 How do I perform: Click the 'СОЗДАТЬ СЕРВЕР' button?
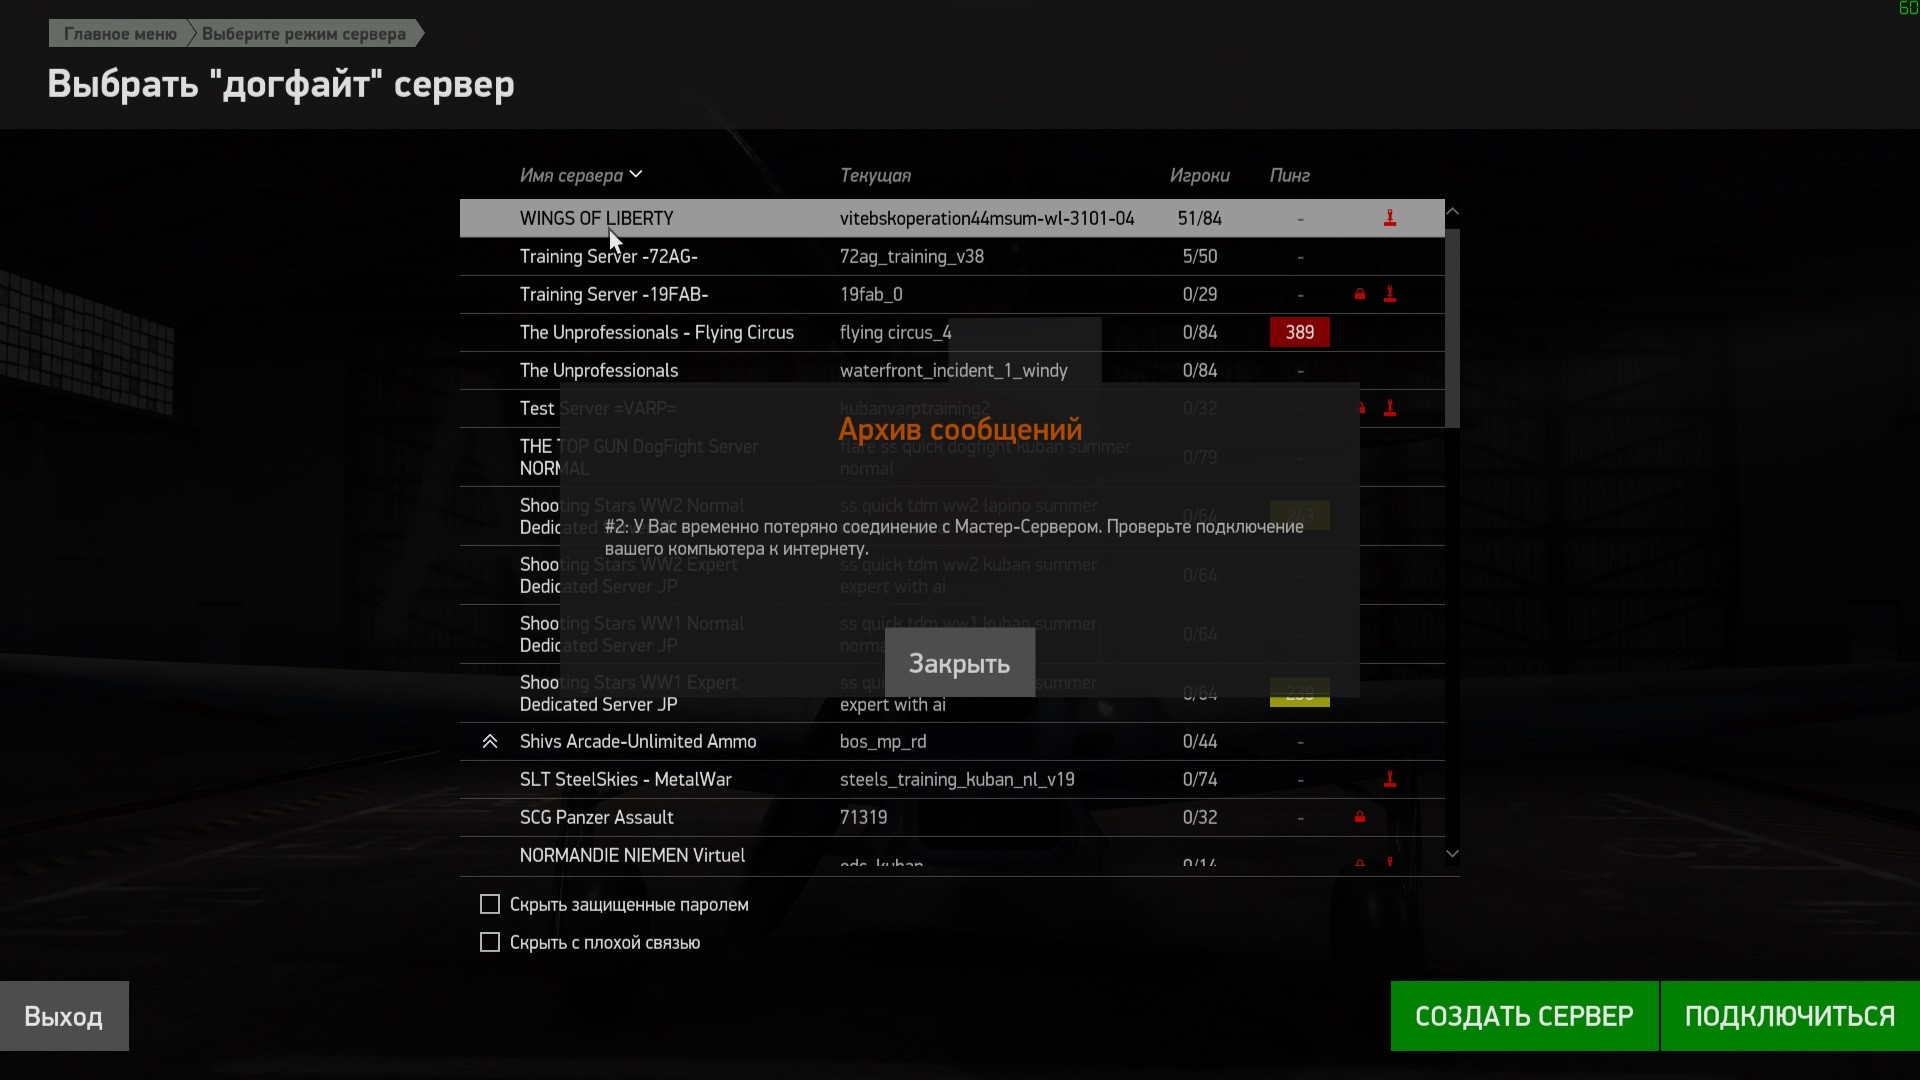[x=1524, y=1016]
